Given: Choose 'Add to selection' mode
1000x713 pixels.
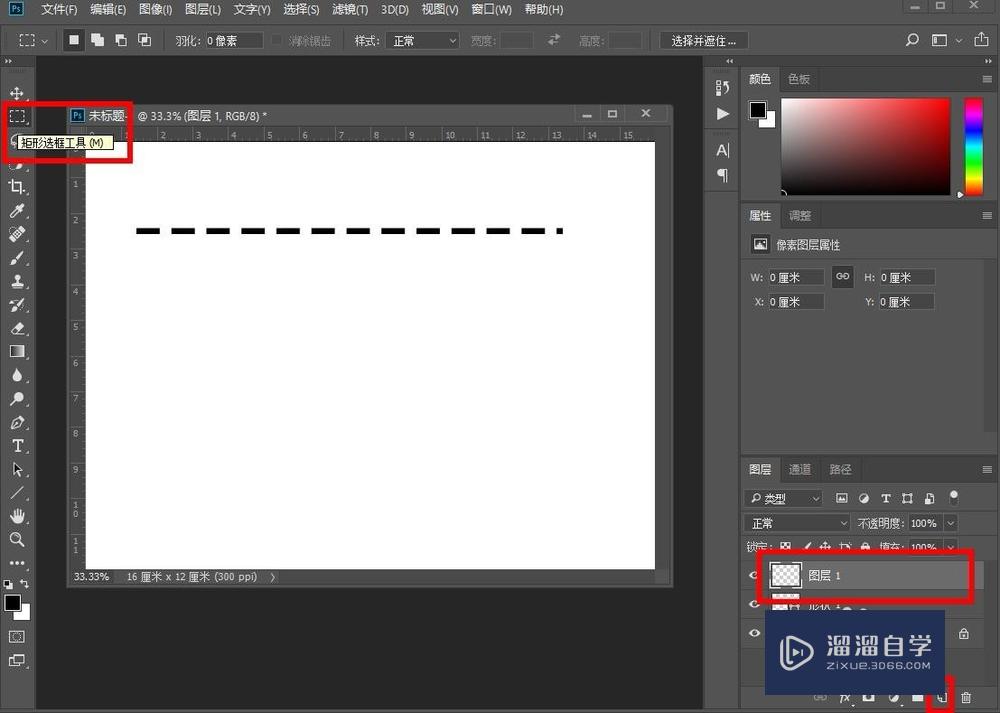Looking at the screenshot, I should 98,40.
